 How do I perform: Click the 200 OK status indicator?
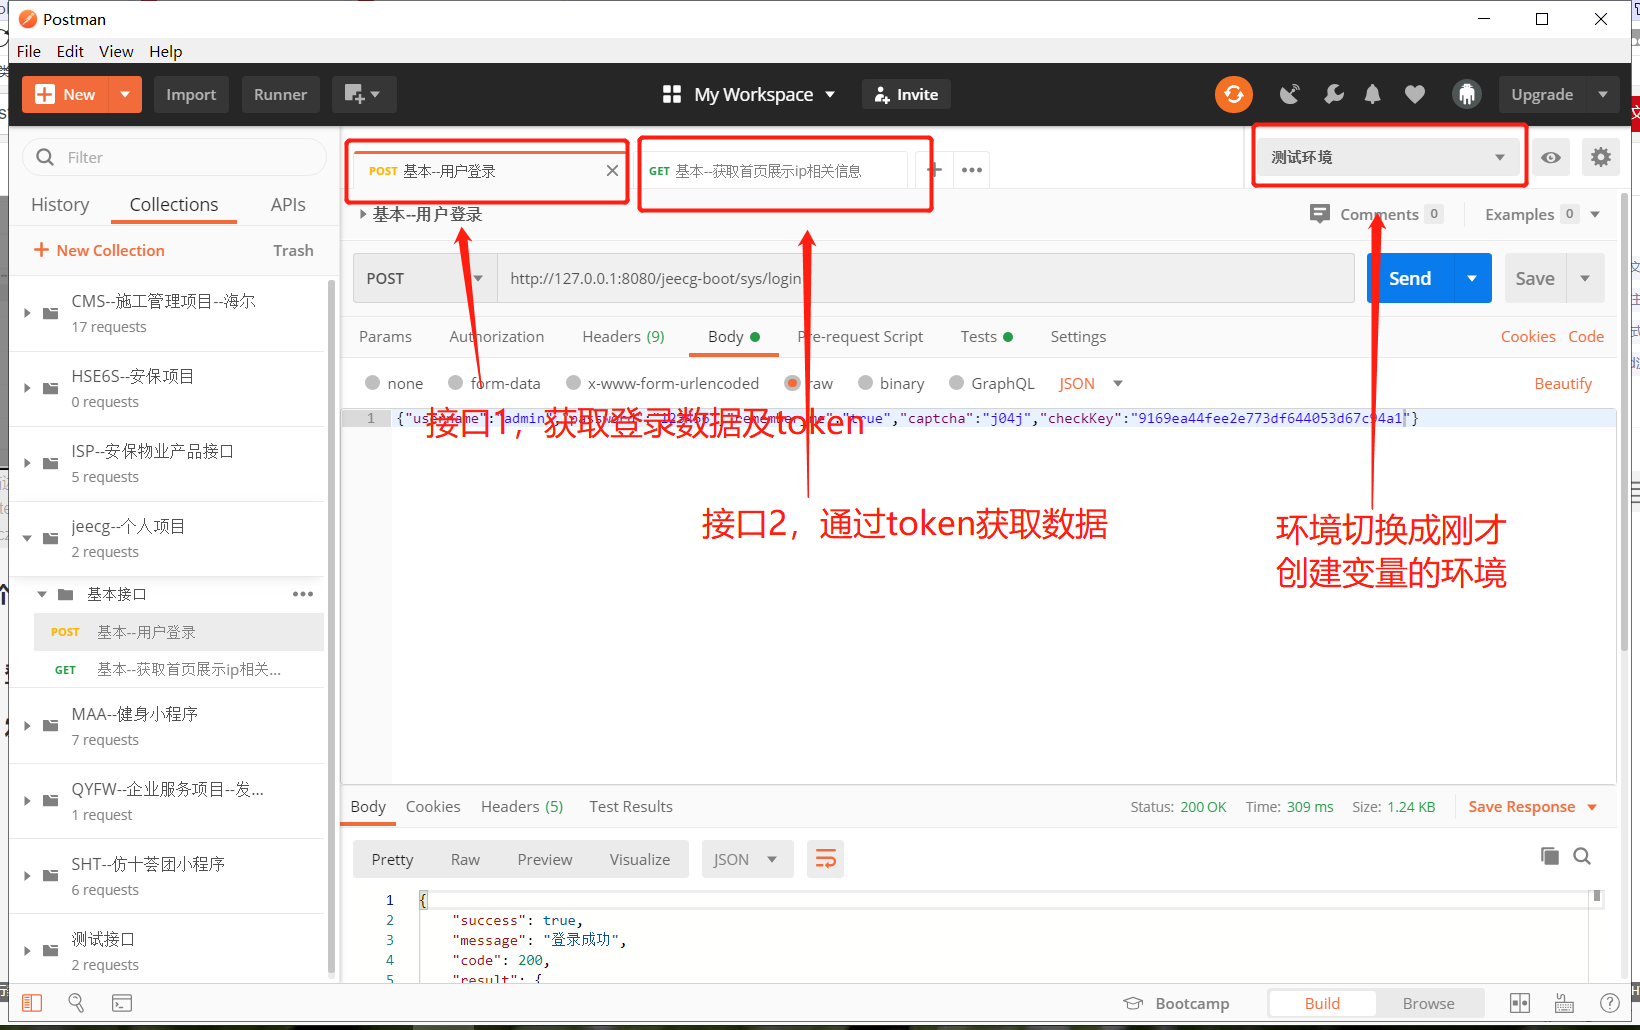(x=1203, y=807)
